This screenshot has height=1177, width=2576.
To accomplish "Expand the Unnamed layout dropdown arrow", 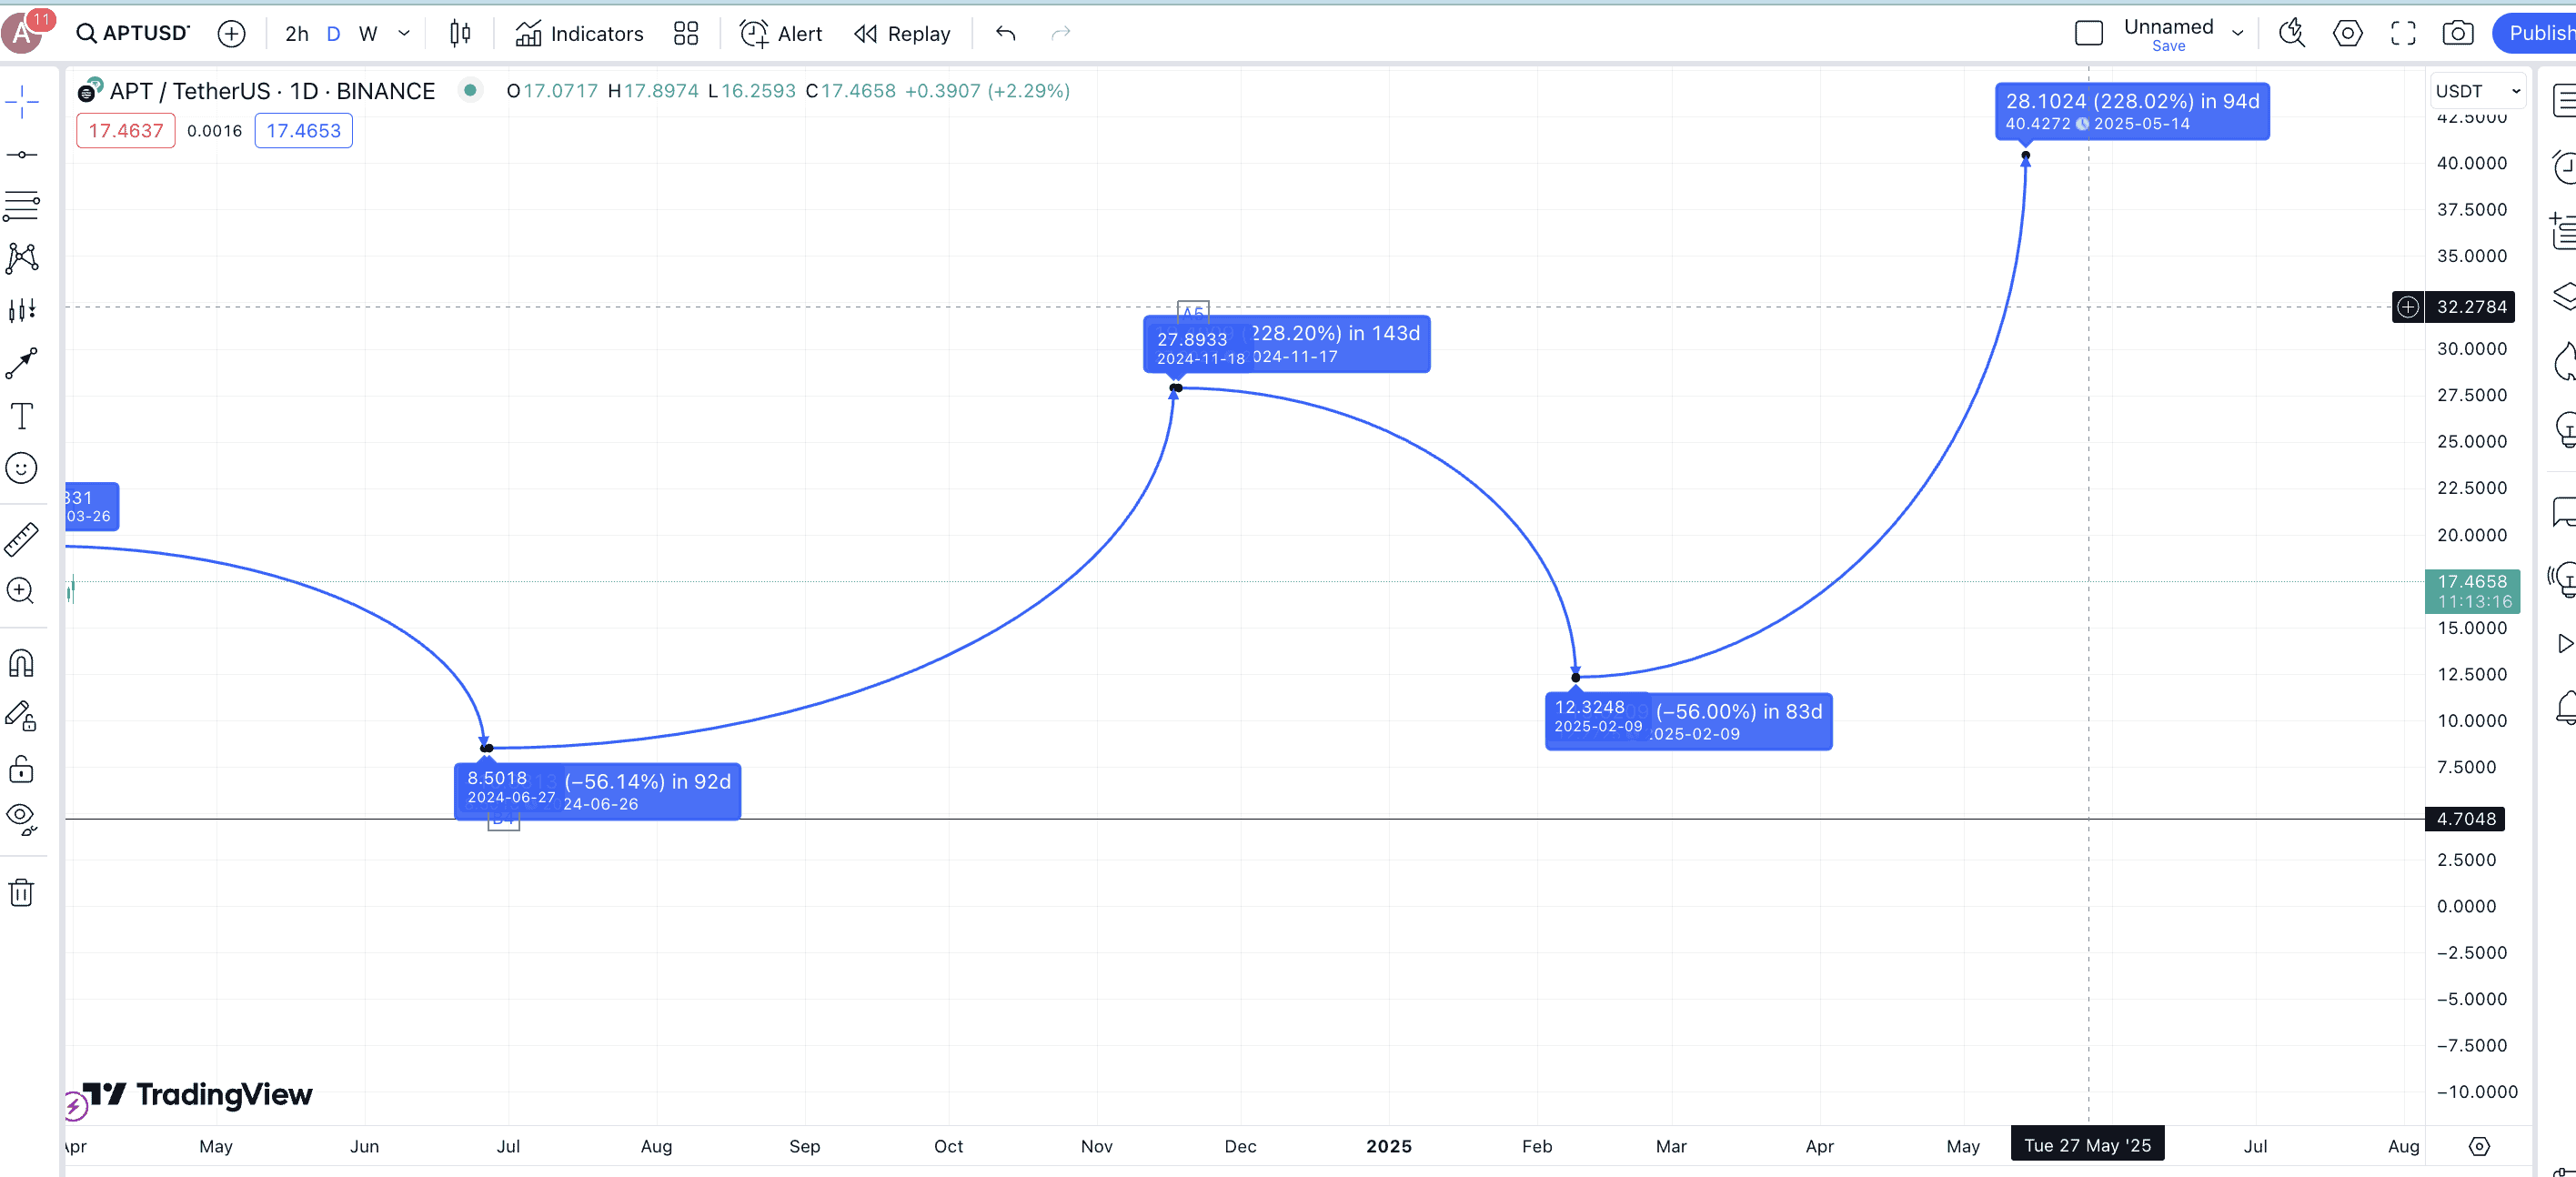I will tap(2238, 34).
